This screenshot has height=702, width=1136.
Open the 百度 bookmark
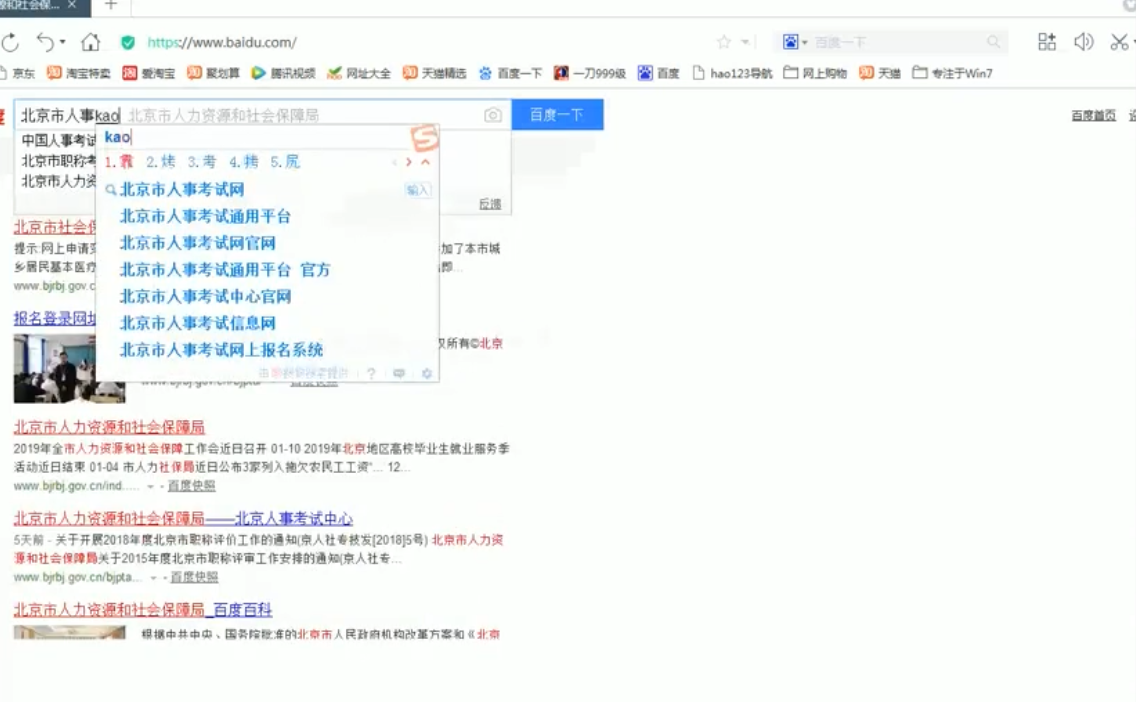click(x=659, y=73)
